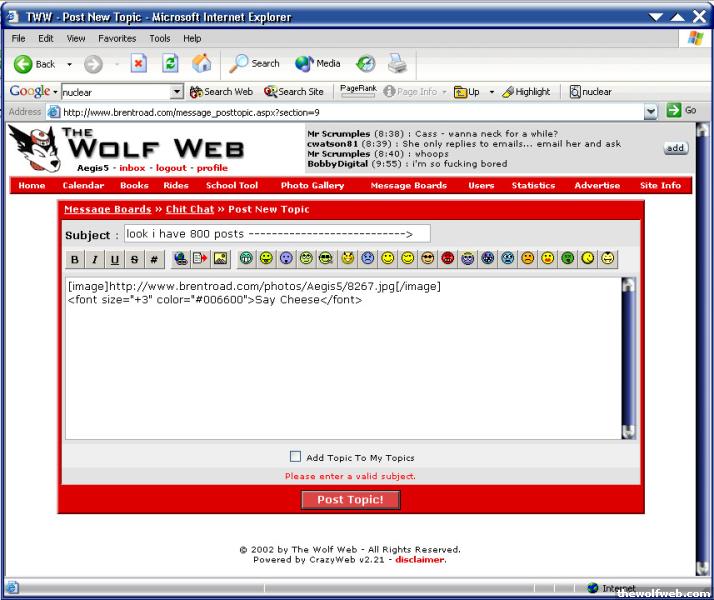714x600 pixels.
Task: Click the browser Stop icon
Action: [x=140, y=64]
